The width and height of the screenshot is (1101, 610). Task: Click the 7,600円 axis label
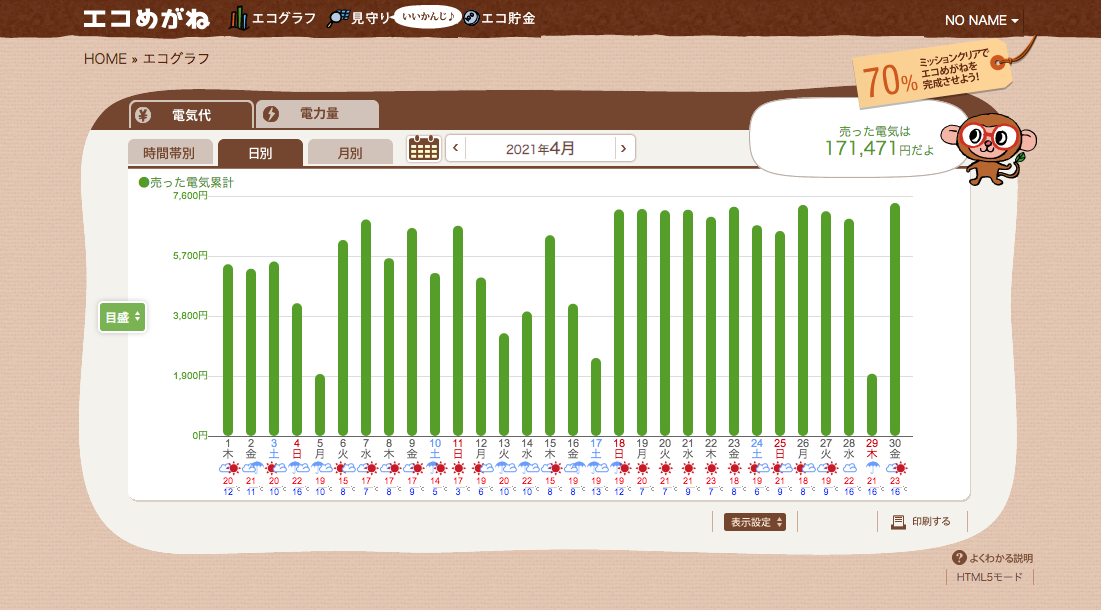[190, 196]
